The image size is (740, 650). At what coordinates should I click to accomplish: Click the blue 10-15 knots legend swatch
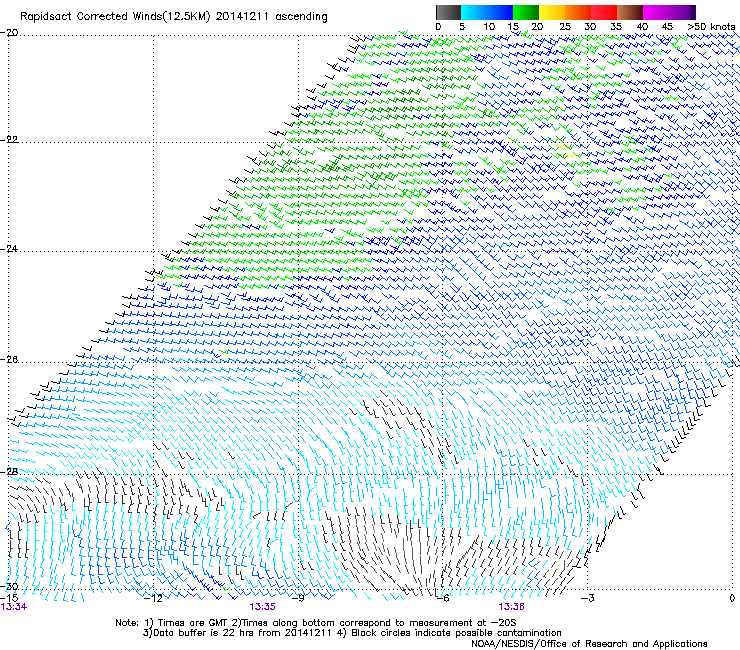click(500, 12)
